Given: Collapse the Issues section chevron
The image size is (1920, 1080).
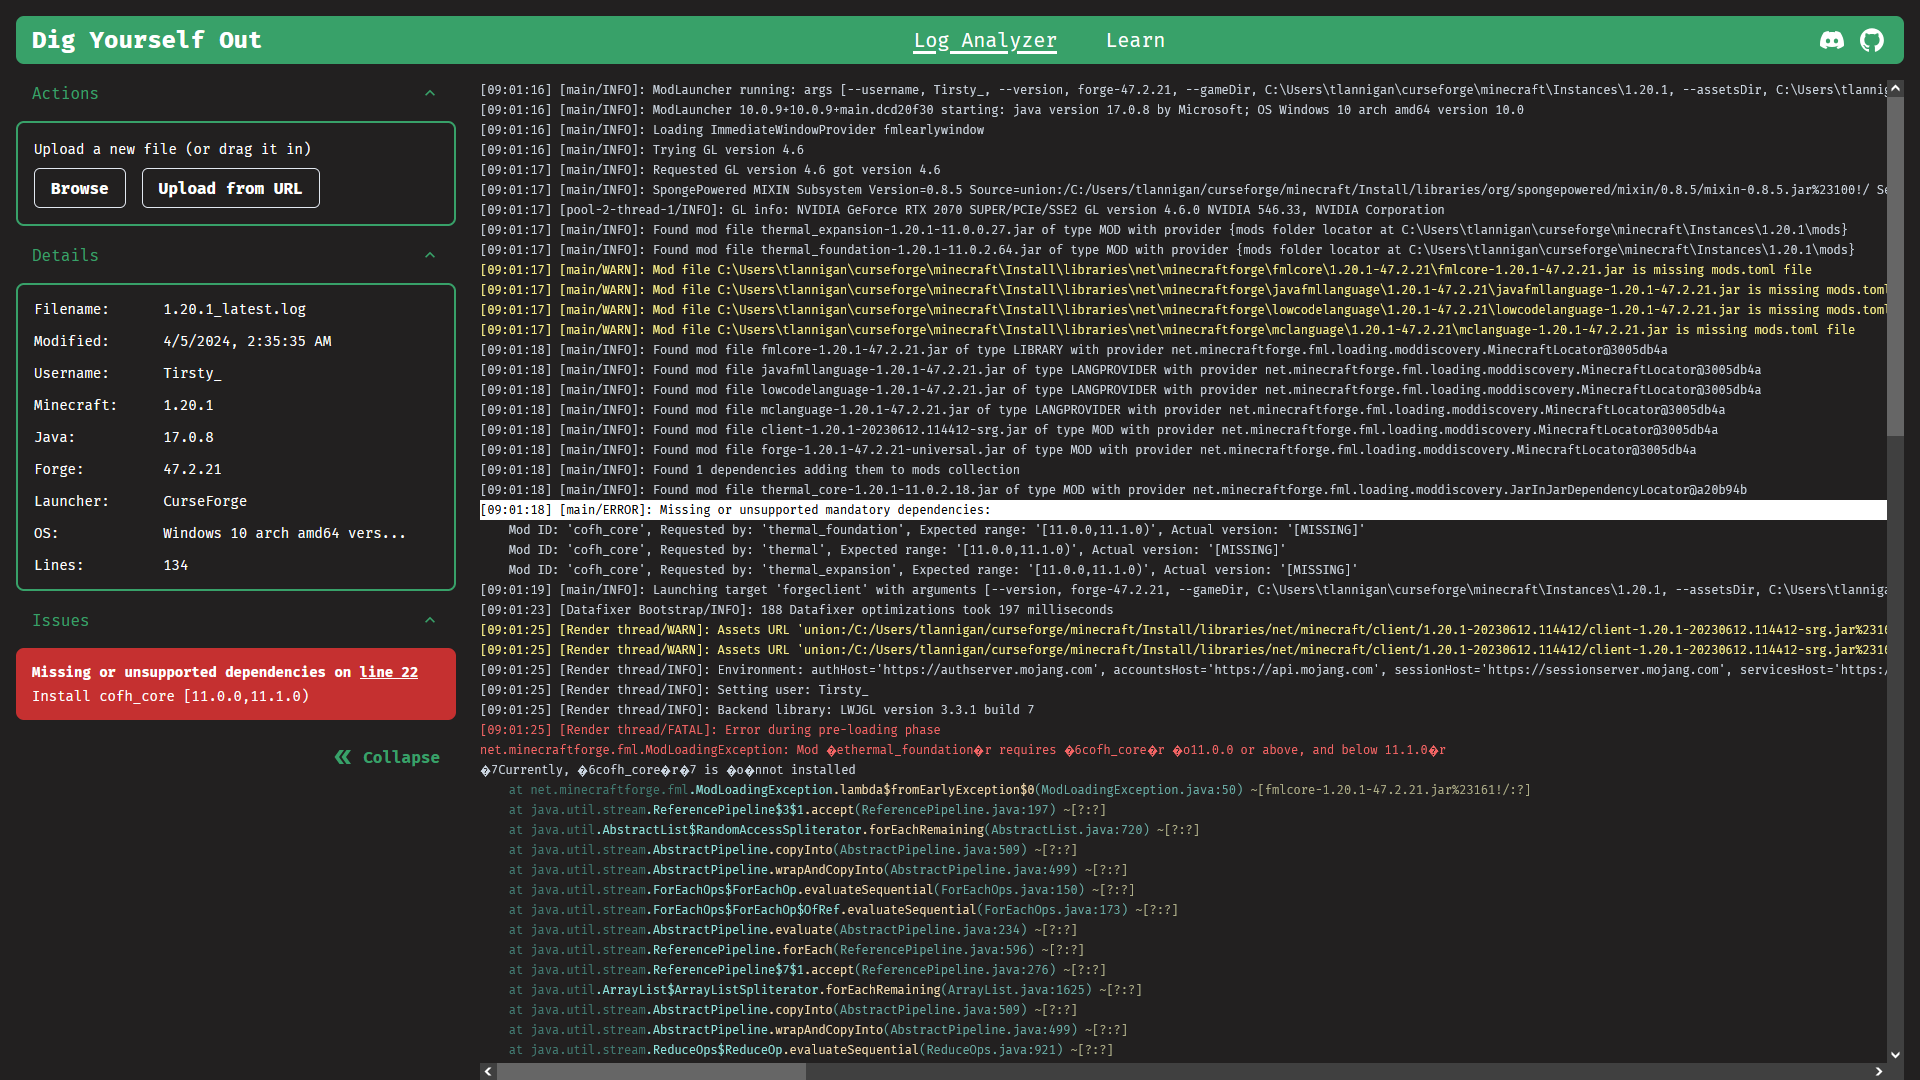Looking at the screenshot, I should [x=430, y=620].
